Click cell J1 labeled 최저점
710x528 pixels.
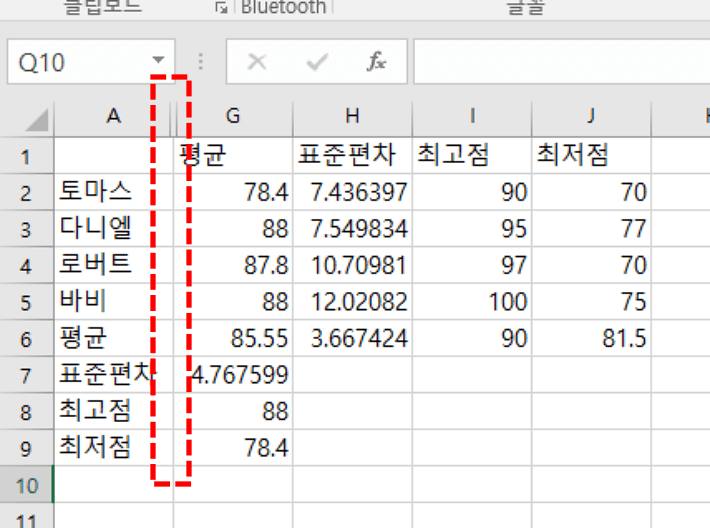click(591, 156)
